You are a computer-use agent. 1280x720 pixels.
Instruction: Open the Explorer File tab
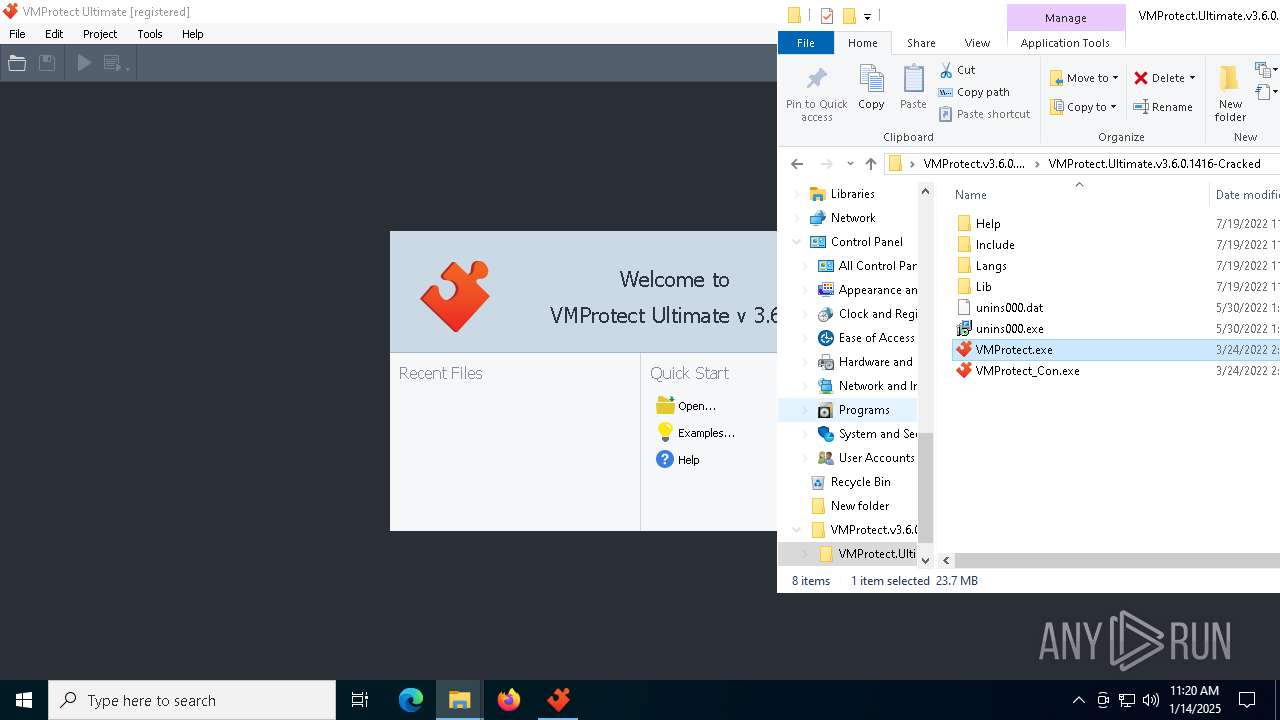pos(805,43)
